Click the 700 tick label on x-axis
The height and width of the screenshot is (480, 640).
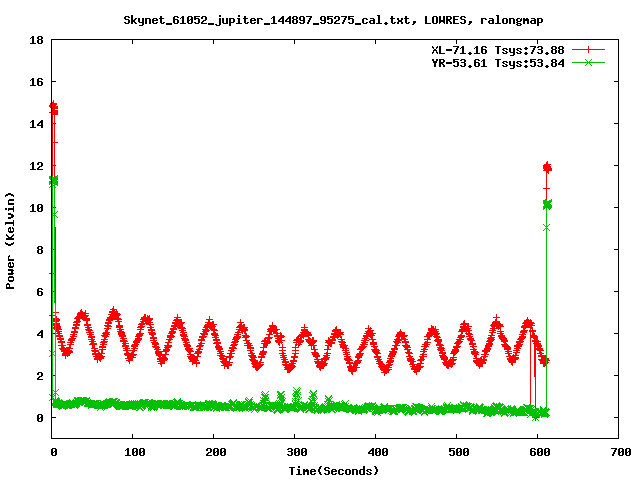coord(619,452)
